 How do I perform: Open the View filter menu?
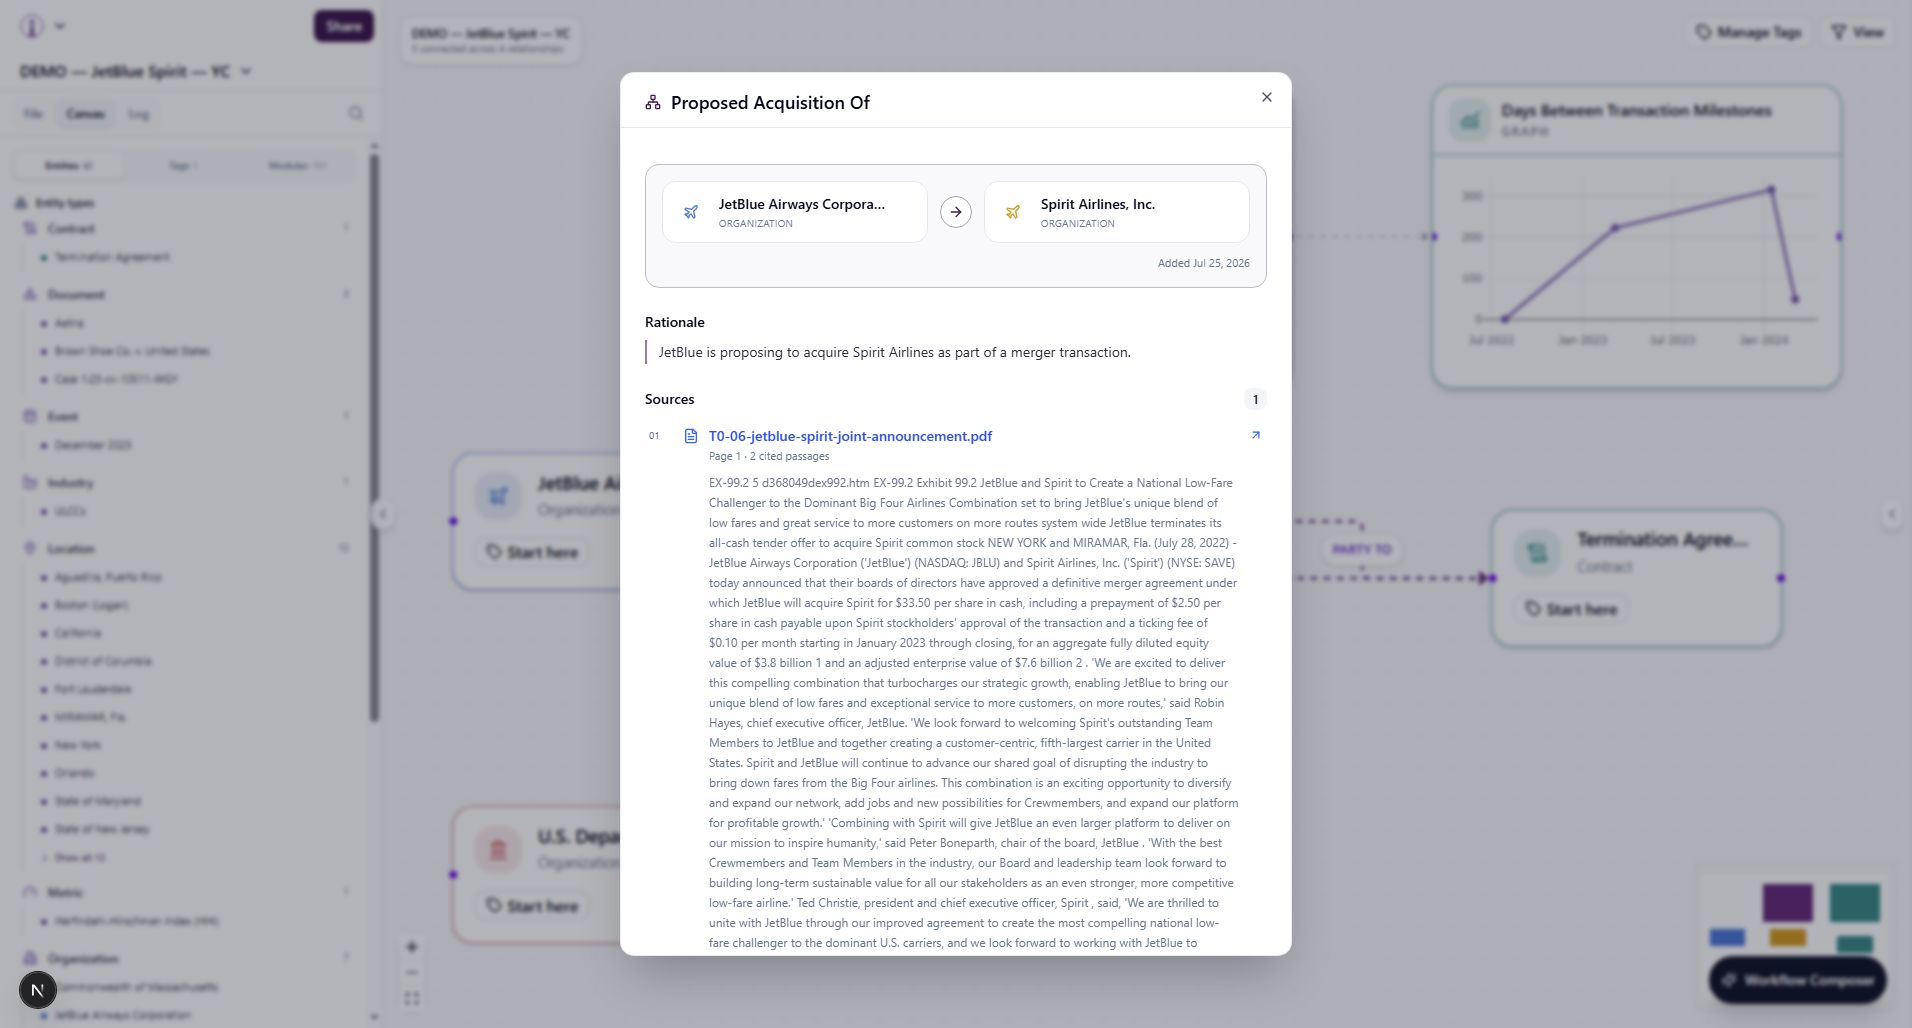click(1858, 32)
